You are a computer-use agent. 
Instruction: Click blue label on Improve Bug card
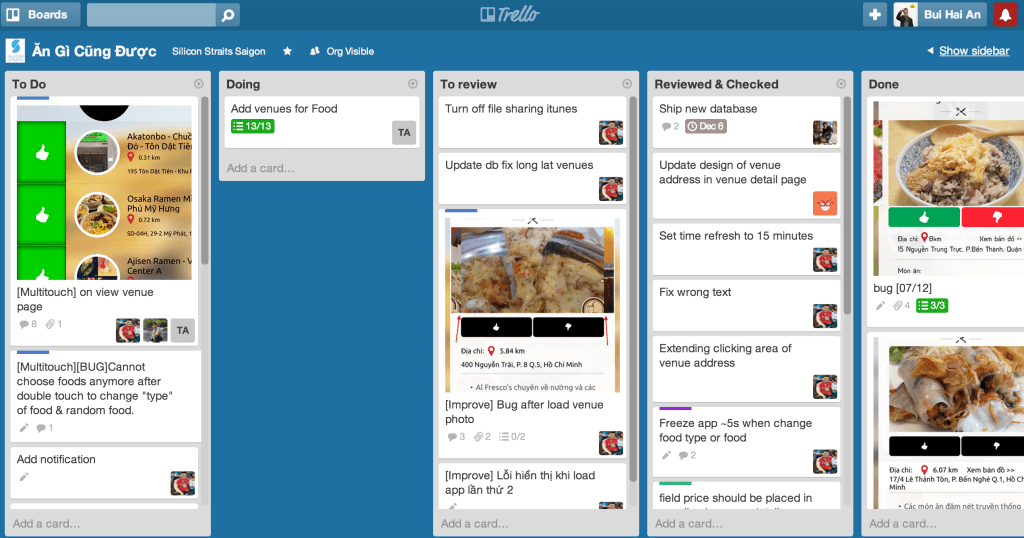(461, 211)
